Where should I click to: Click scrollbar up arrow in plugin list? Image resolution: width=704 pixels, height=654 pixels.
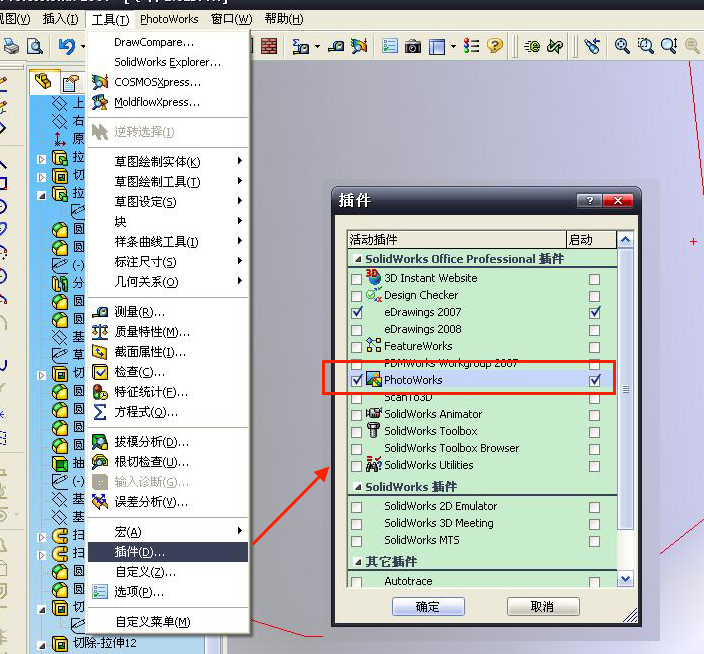click(625, 240)
